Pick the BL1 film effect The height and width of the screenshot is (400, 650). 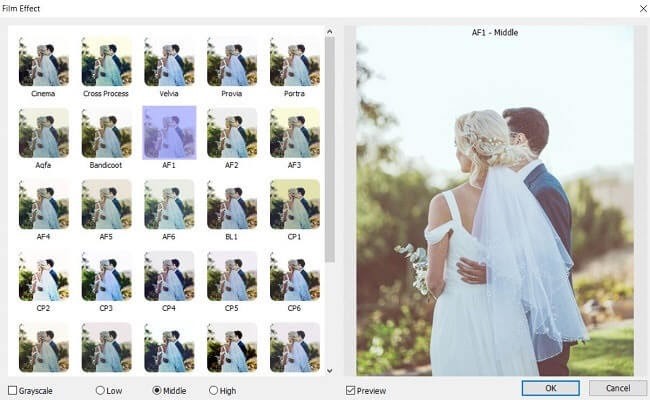(231, 204)
